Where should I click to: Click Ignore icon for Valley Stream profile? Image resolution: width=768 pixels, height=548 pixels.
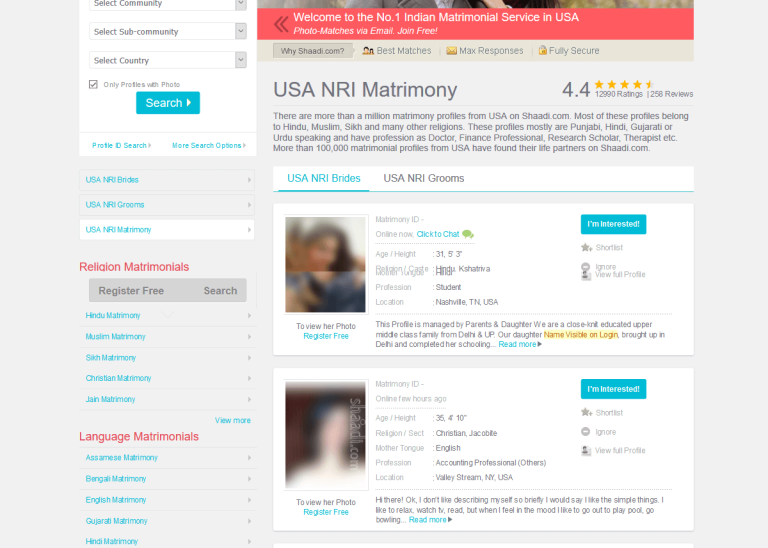(585, 431)
